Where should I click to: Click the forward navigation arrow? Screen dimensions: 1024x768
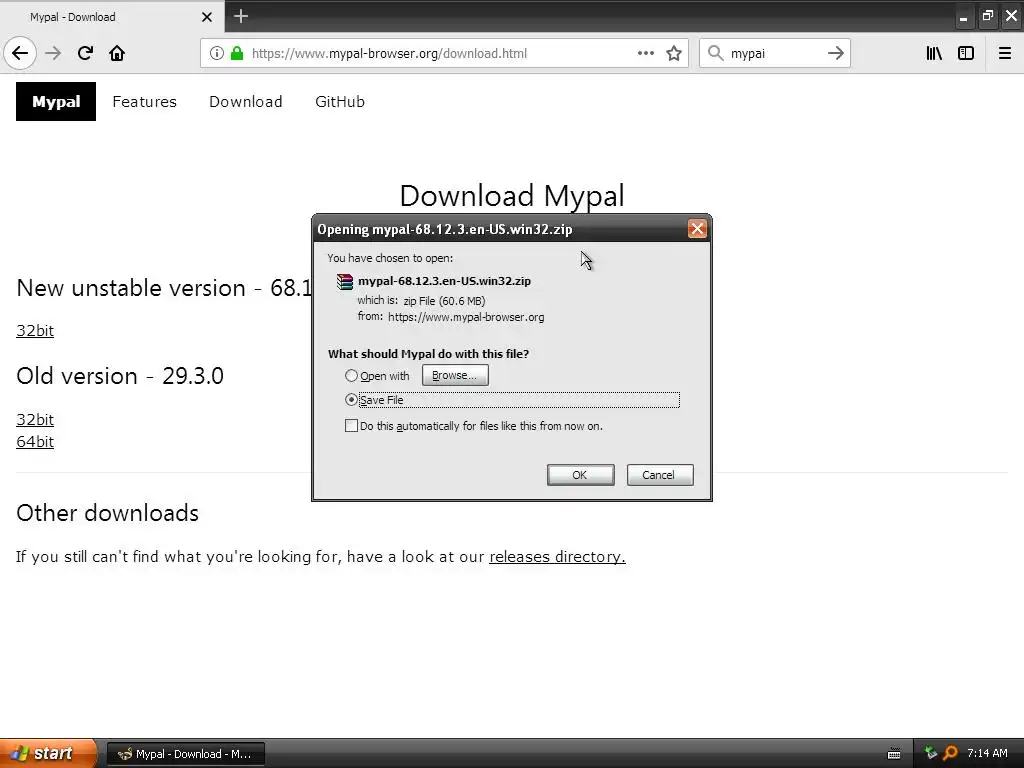tap(53, 53)
